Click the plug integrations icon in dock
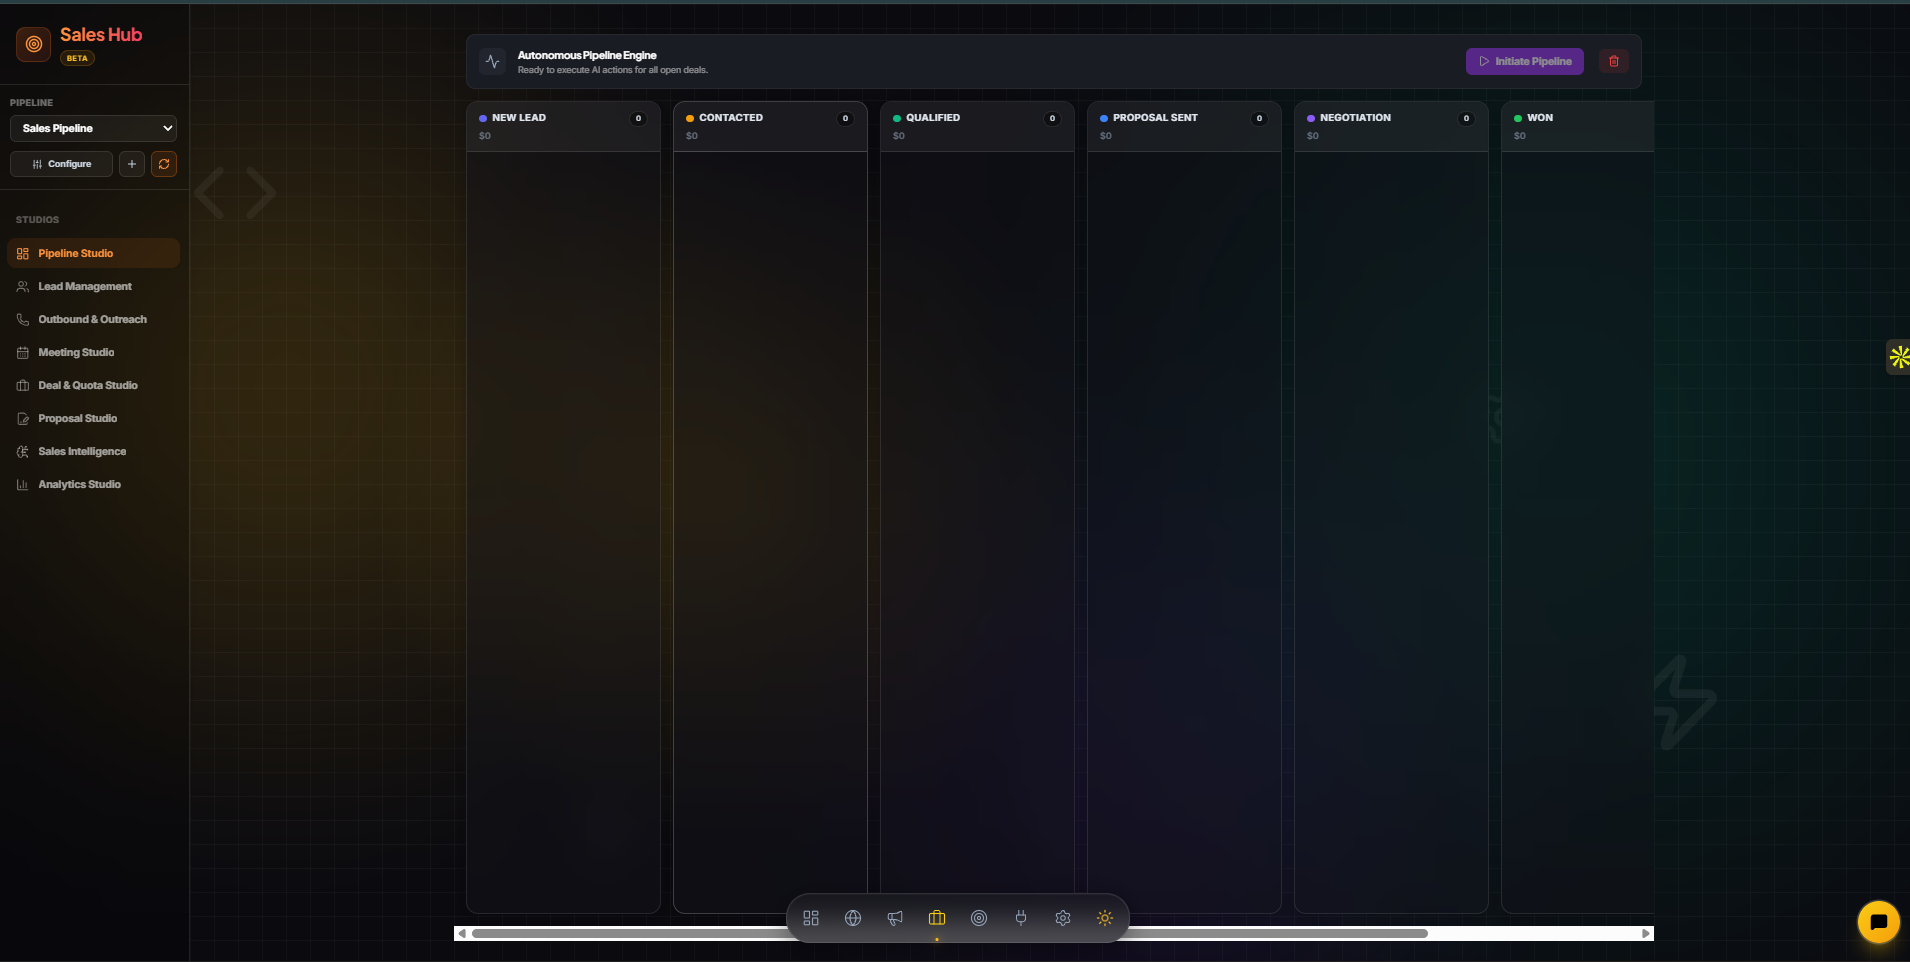1910x962 pixels. coord(1021,918)
